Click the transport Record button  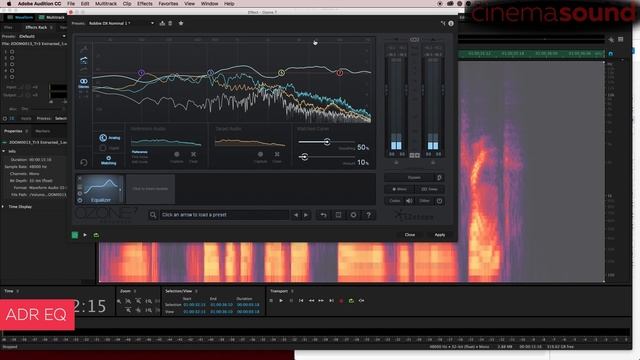(341, 301)
